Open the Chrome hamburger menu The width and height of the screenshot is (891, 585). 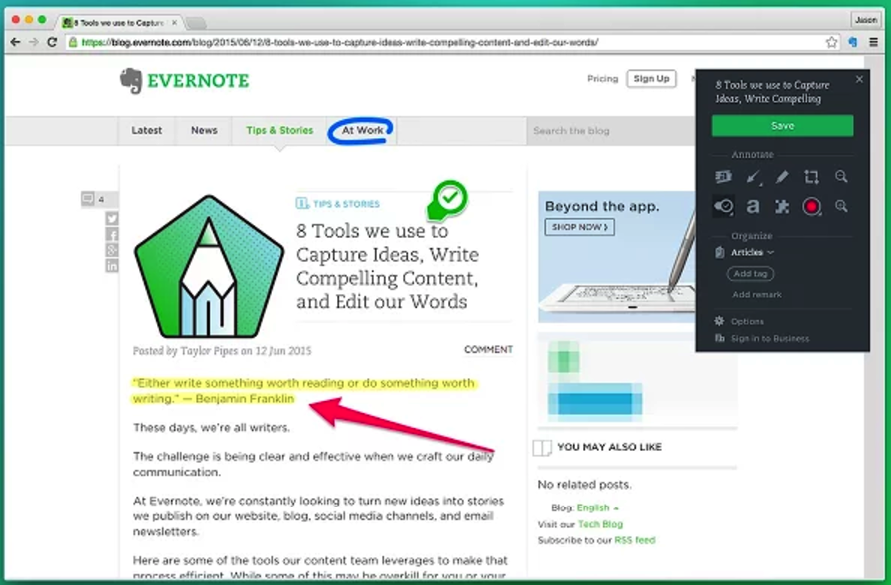click(873, 42)
